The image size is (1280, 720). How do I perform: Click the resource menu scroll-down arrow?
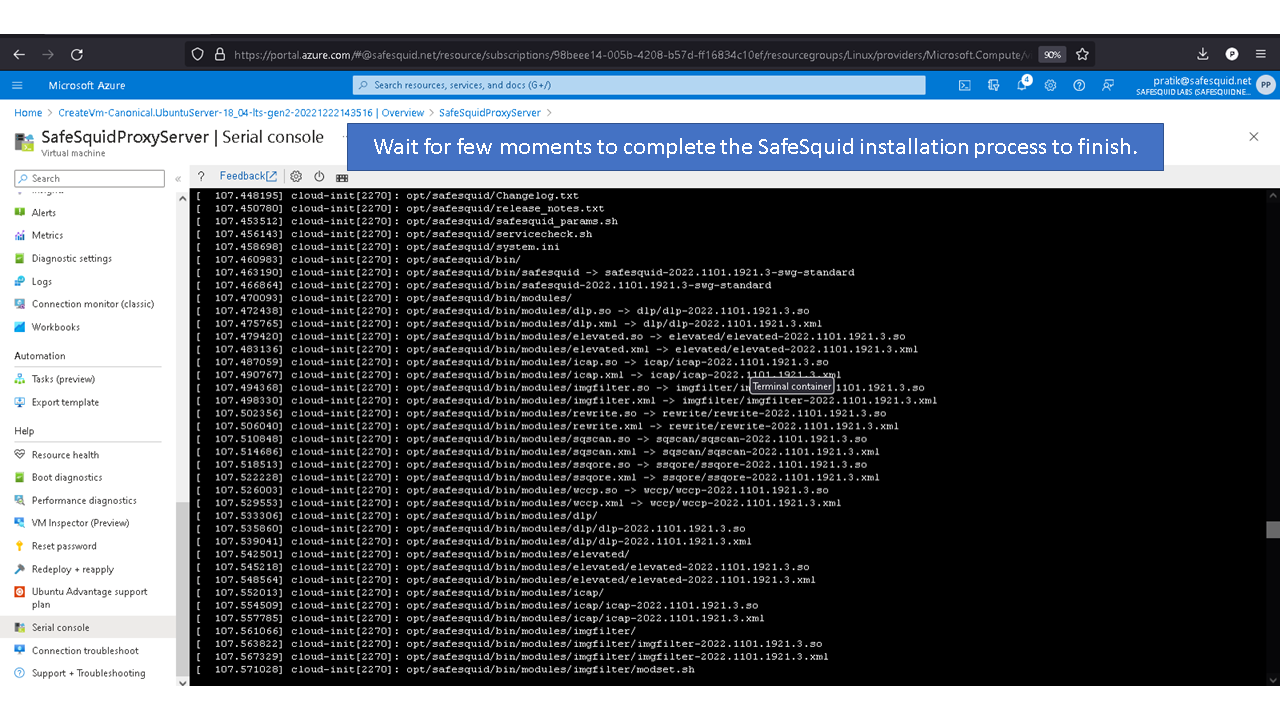182,682
